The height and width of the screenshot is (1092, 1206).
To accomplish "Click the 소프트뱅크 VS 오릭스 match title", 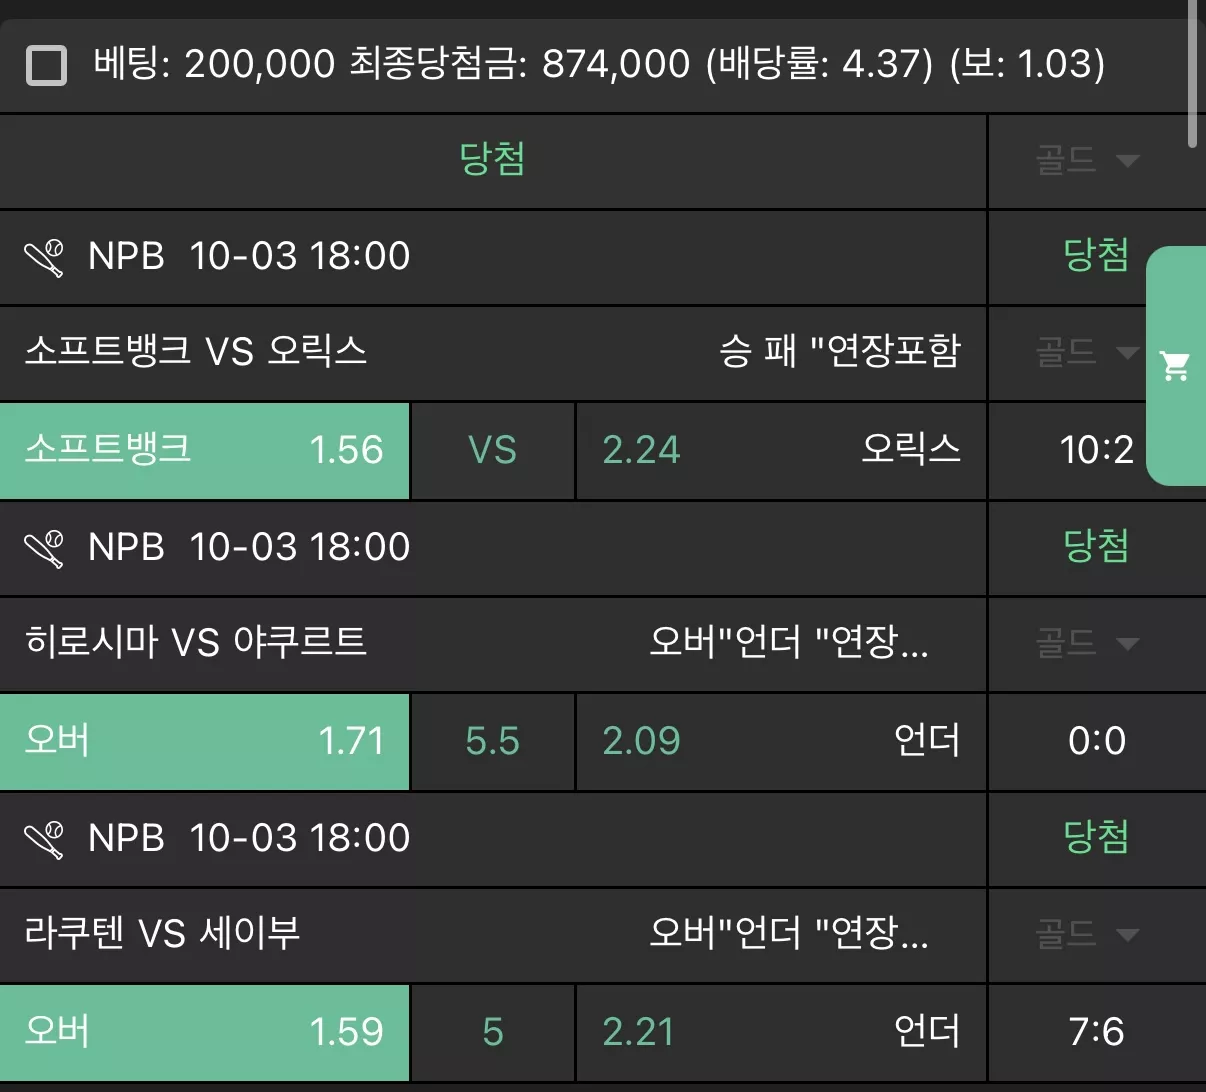I will tap(196, 352).
